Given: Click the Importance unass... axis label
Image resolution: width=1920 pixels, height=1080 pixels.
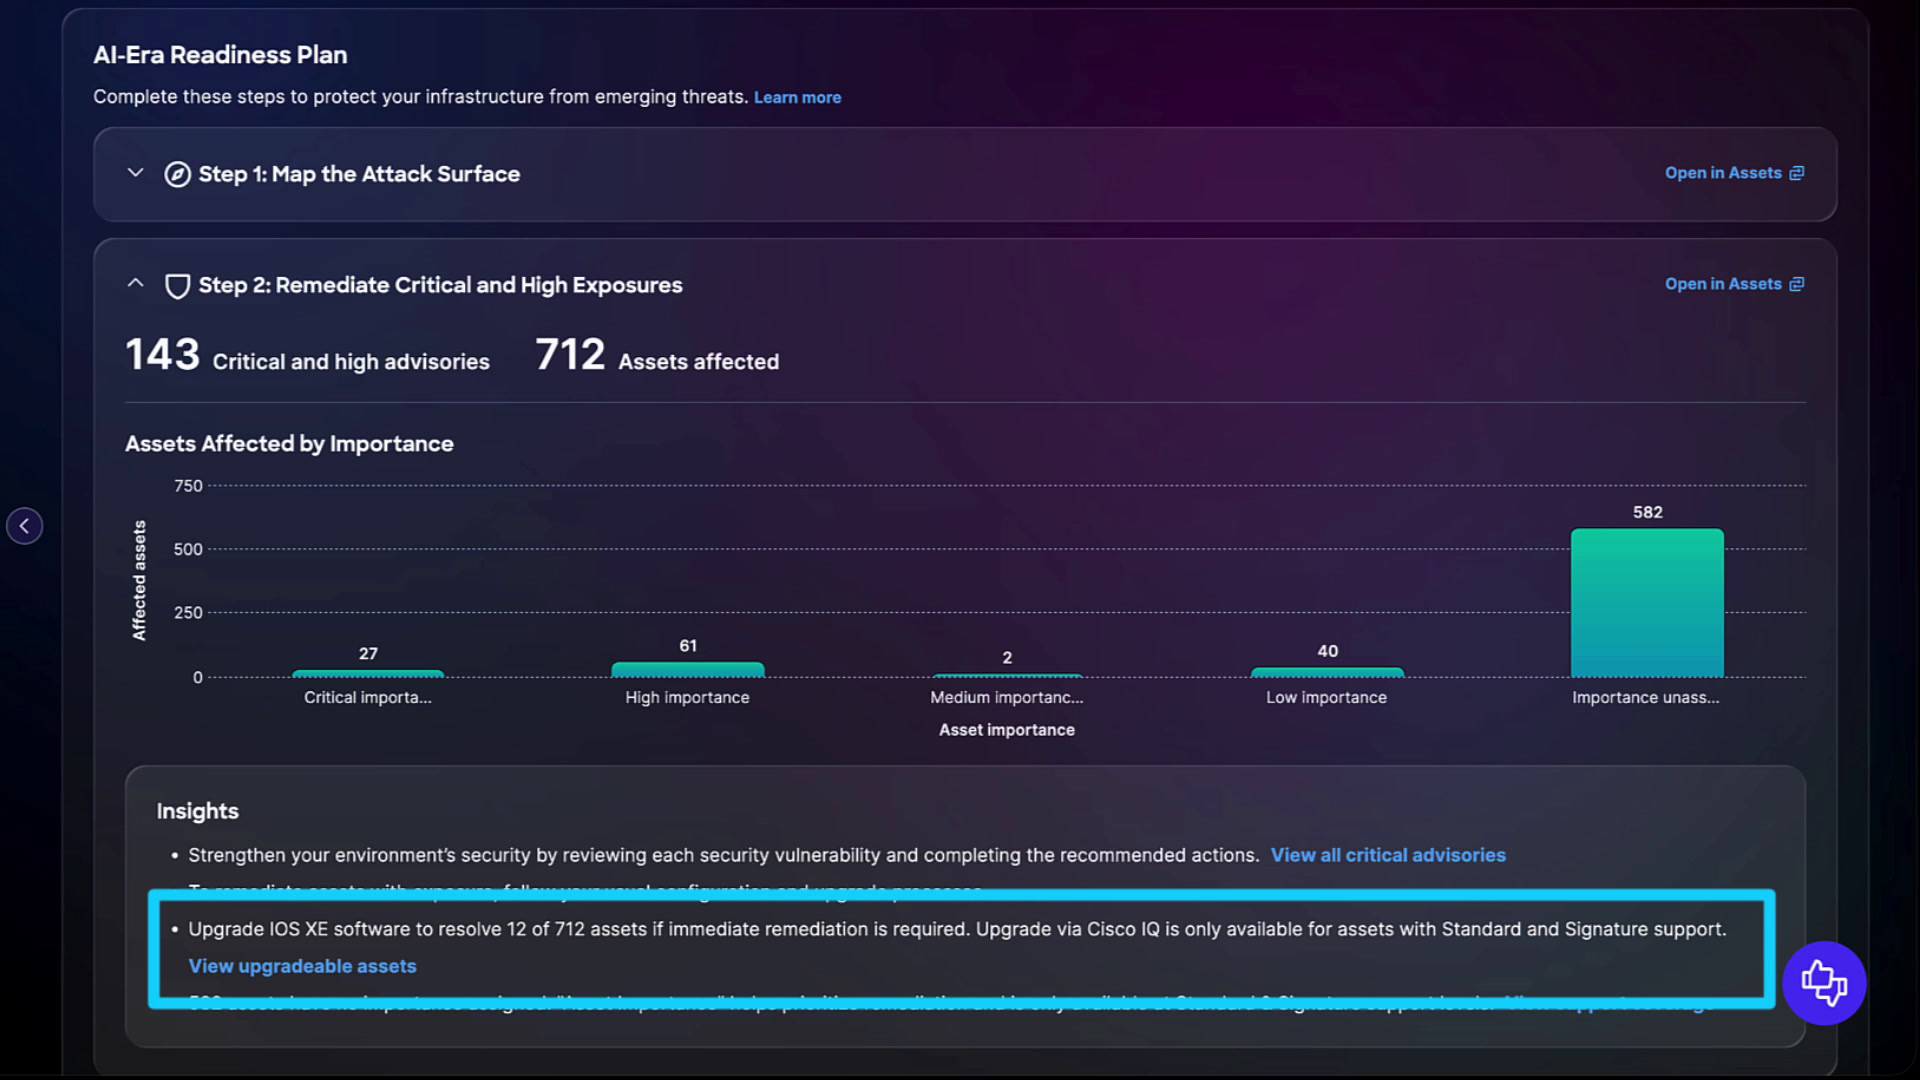Looking at the screenshot, I should click(1646, 697).
